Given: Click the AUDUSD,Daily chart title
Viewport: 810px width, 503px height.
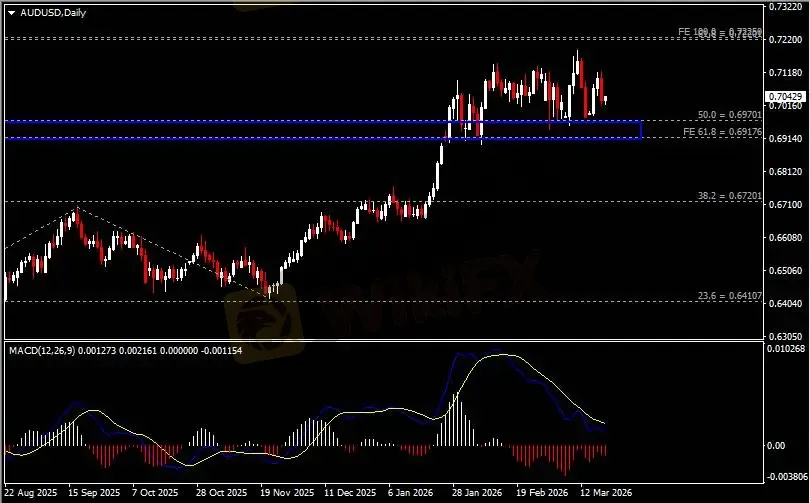Looking at the screenshot, I should 53,13.
